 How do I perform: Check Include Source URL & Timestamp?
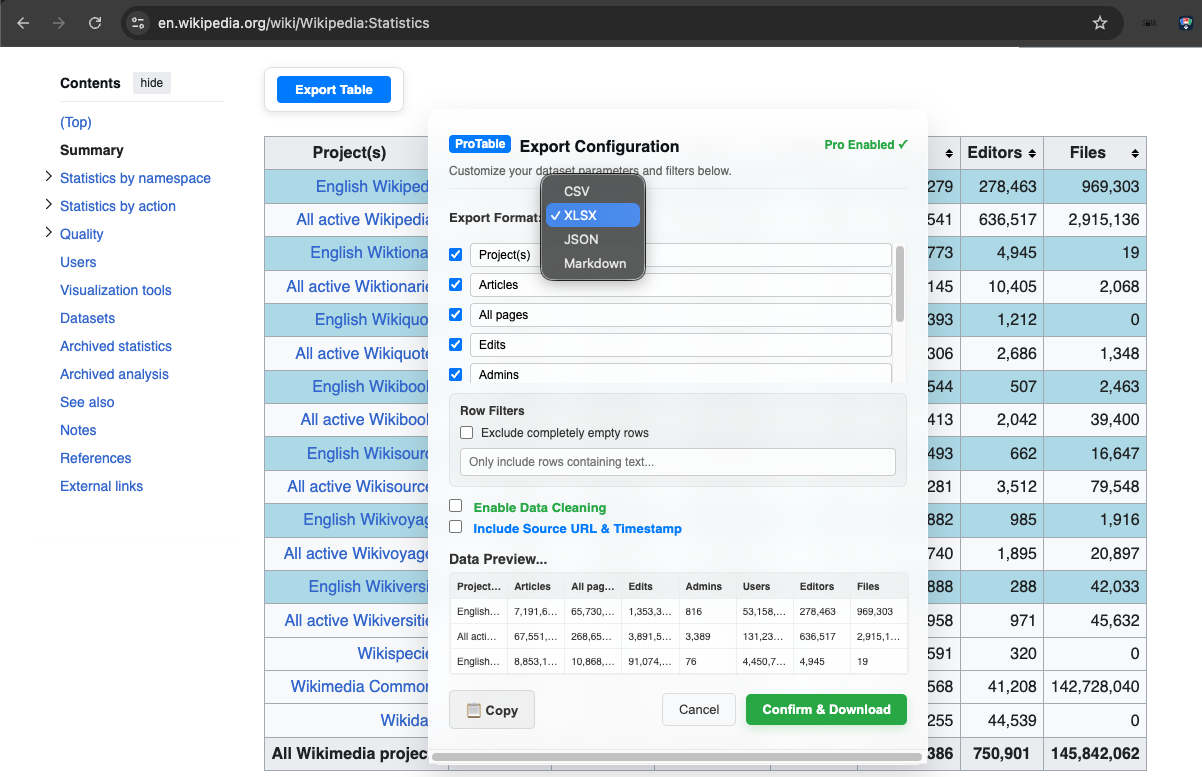click(456, 527)
